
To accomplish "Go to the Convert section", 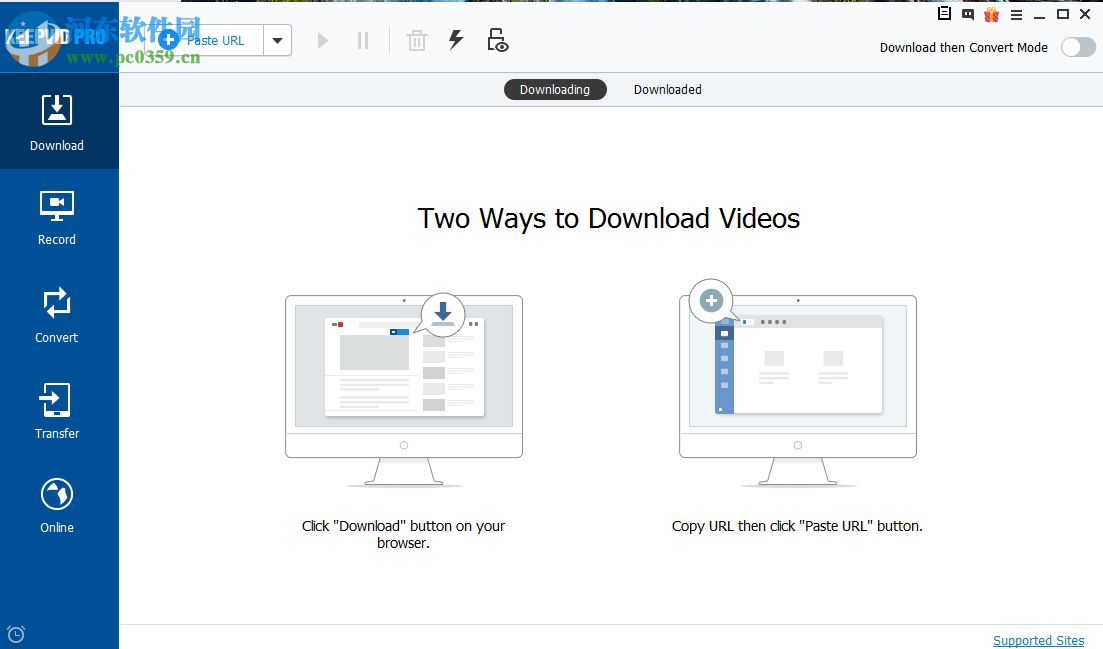I will point(57,315).
